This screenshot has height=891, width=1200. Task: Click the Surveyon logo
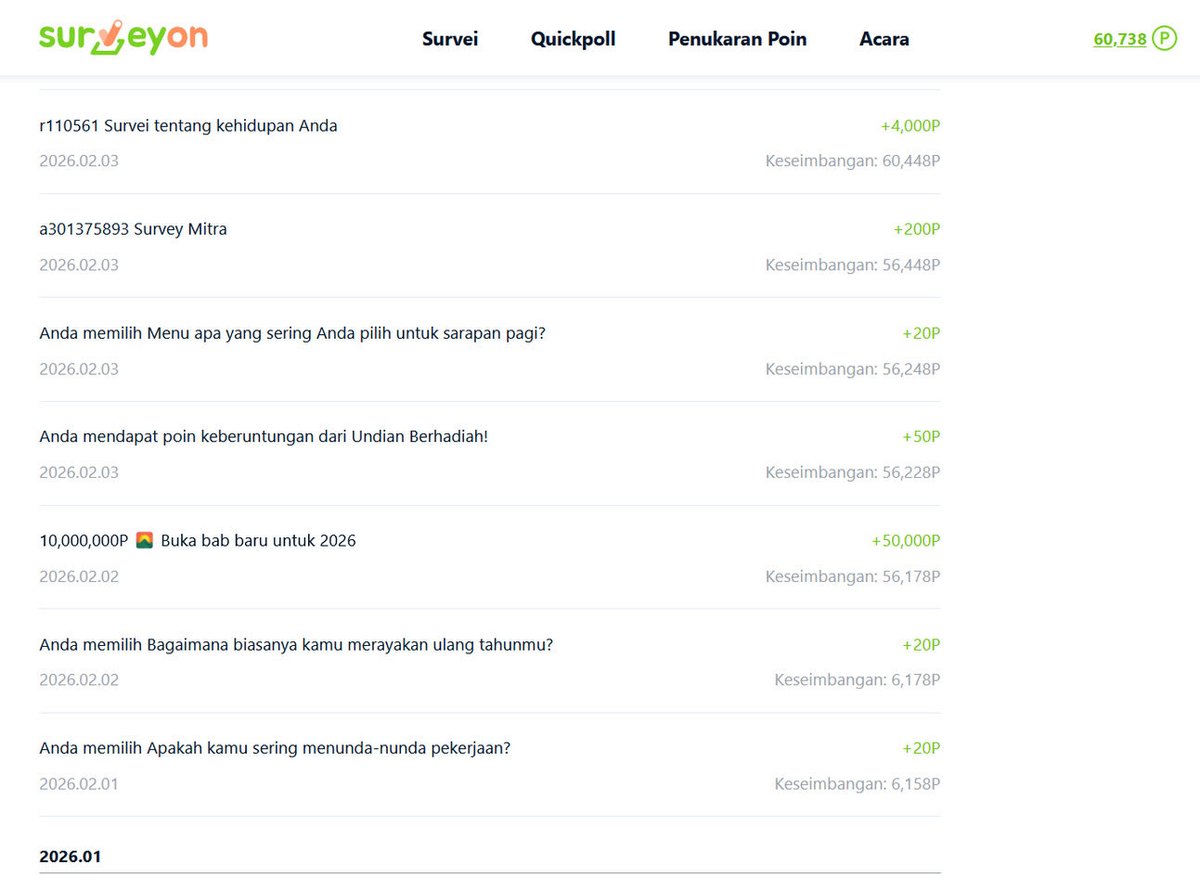pos(124,38)
